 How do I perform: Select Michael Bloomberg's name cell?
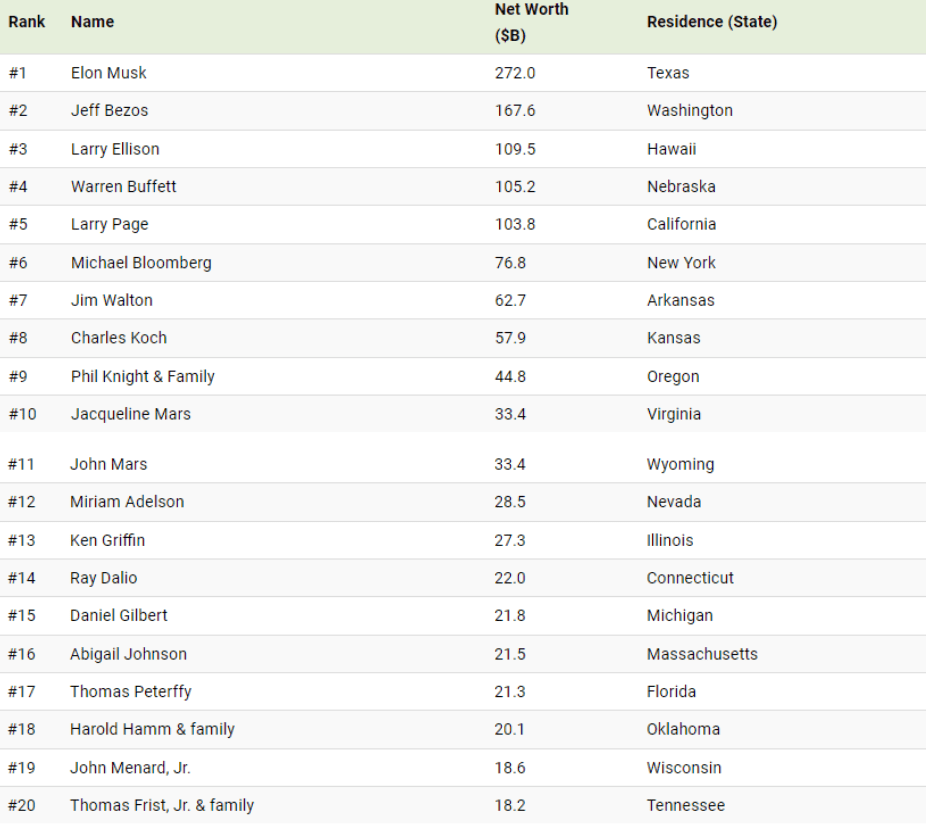141,263
